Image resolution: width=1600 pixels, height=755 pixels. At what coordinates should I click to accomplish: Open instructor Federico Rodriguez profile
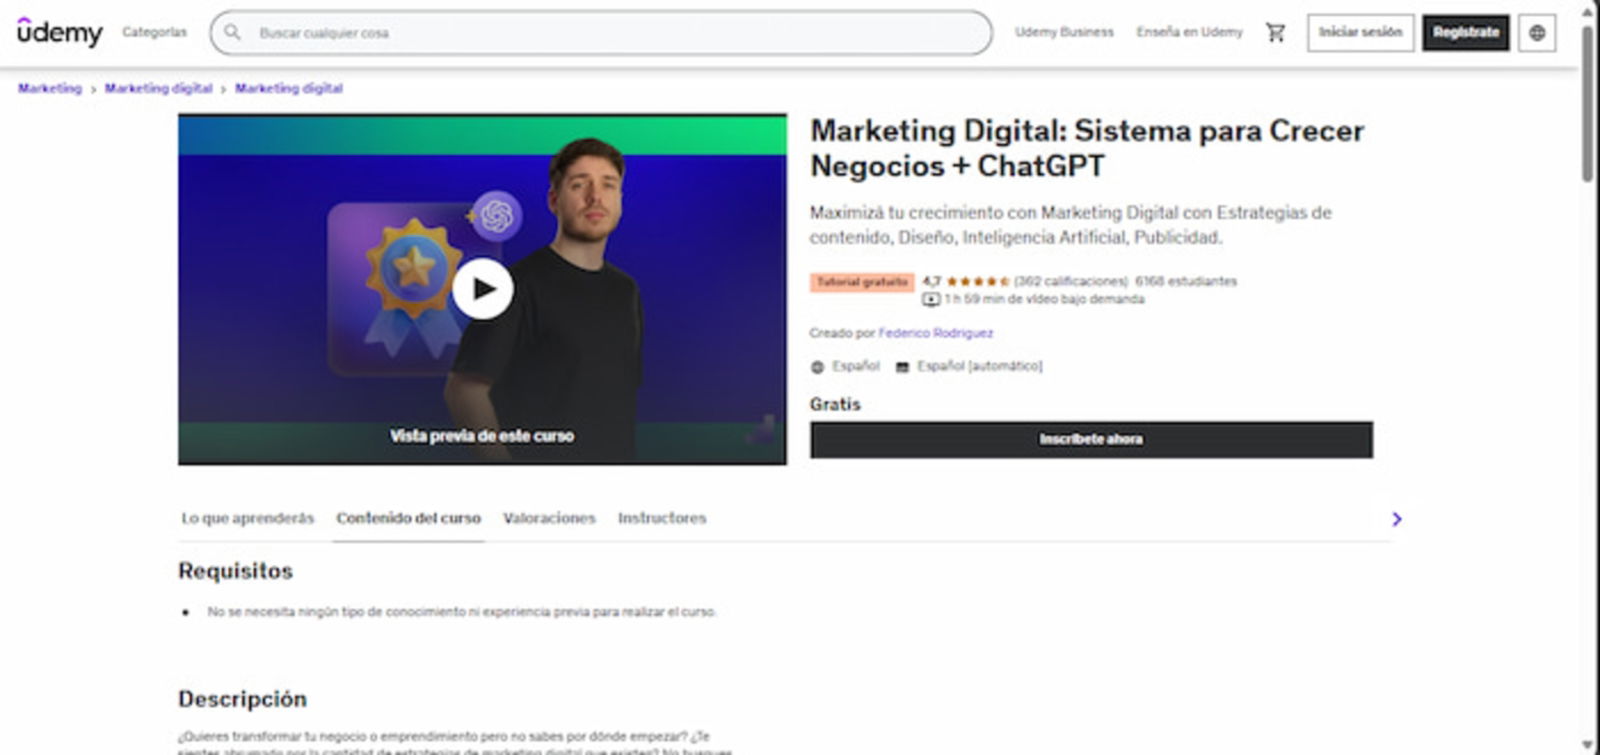[935, 333]
